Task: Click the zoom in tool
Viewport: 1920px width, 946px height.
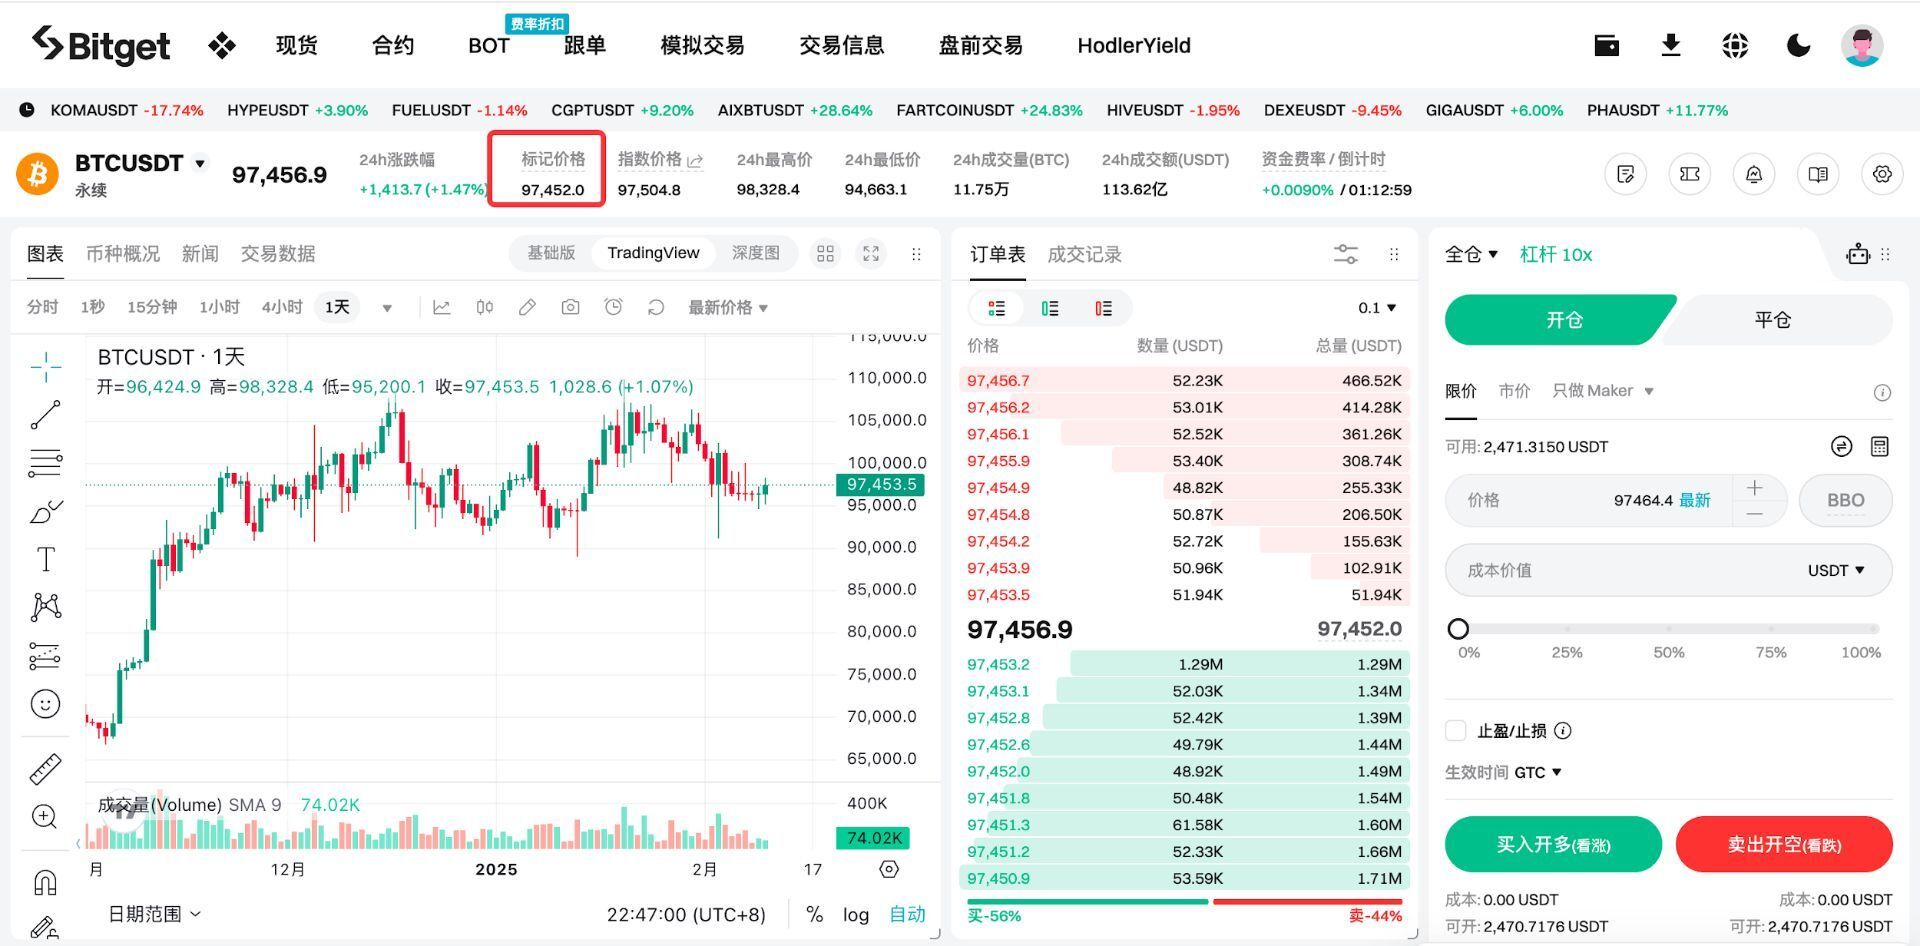Action: click(x=45, y=817)
